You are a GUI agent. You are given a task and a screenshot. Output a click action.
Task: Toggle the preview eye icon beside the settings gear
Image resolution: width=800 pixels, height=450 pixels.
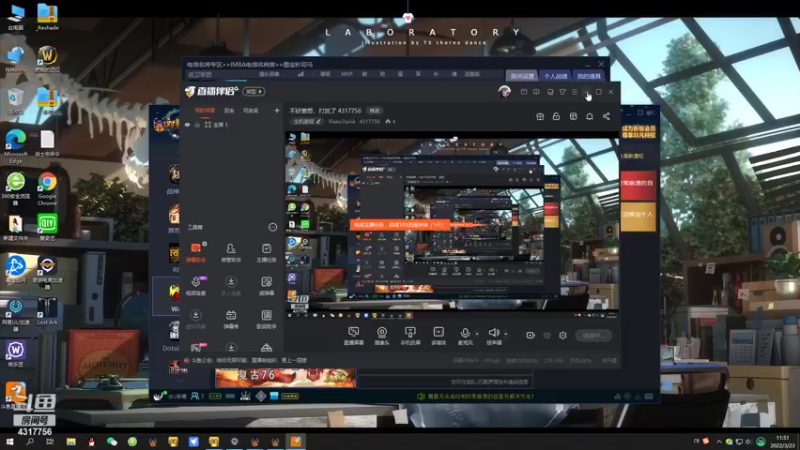[x=547, y=335]
